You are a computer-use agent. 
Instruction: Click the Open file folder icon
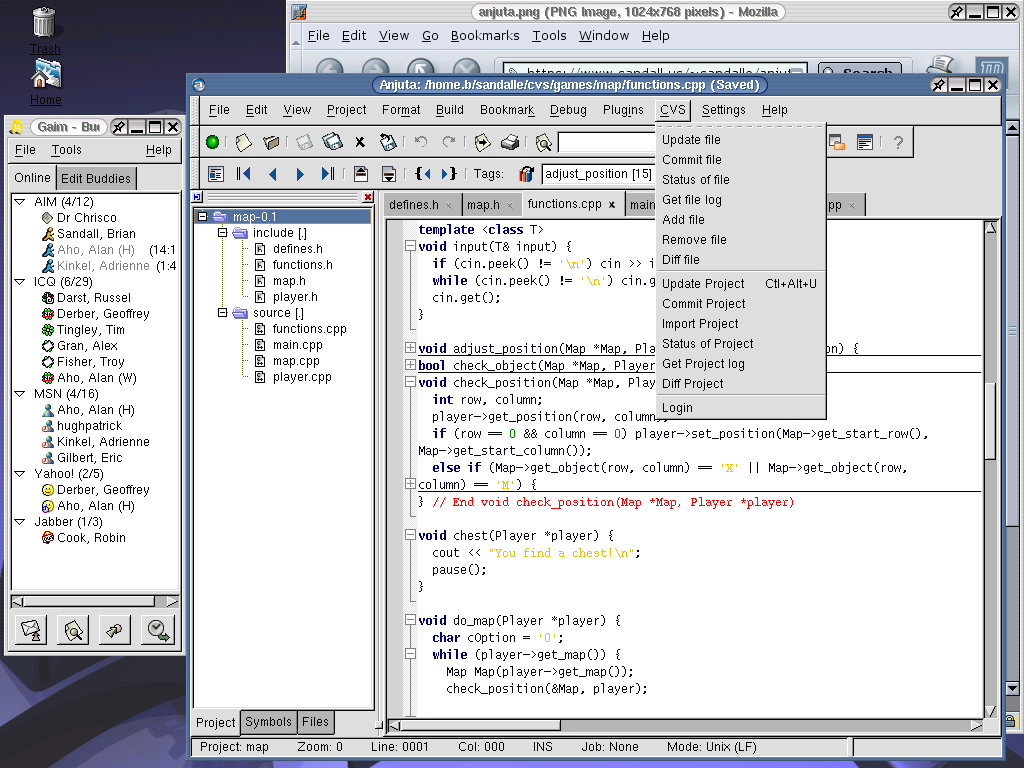point(270,143)
